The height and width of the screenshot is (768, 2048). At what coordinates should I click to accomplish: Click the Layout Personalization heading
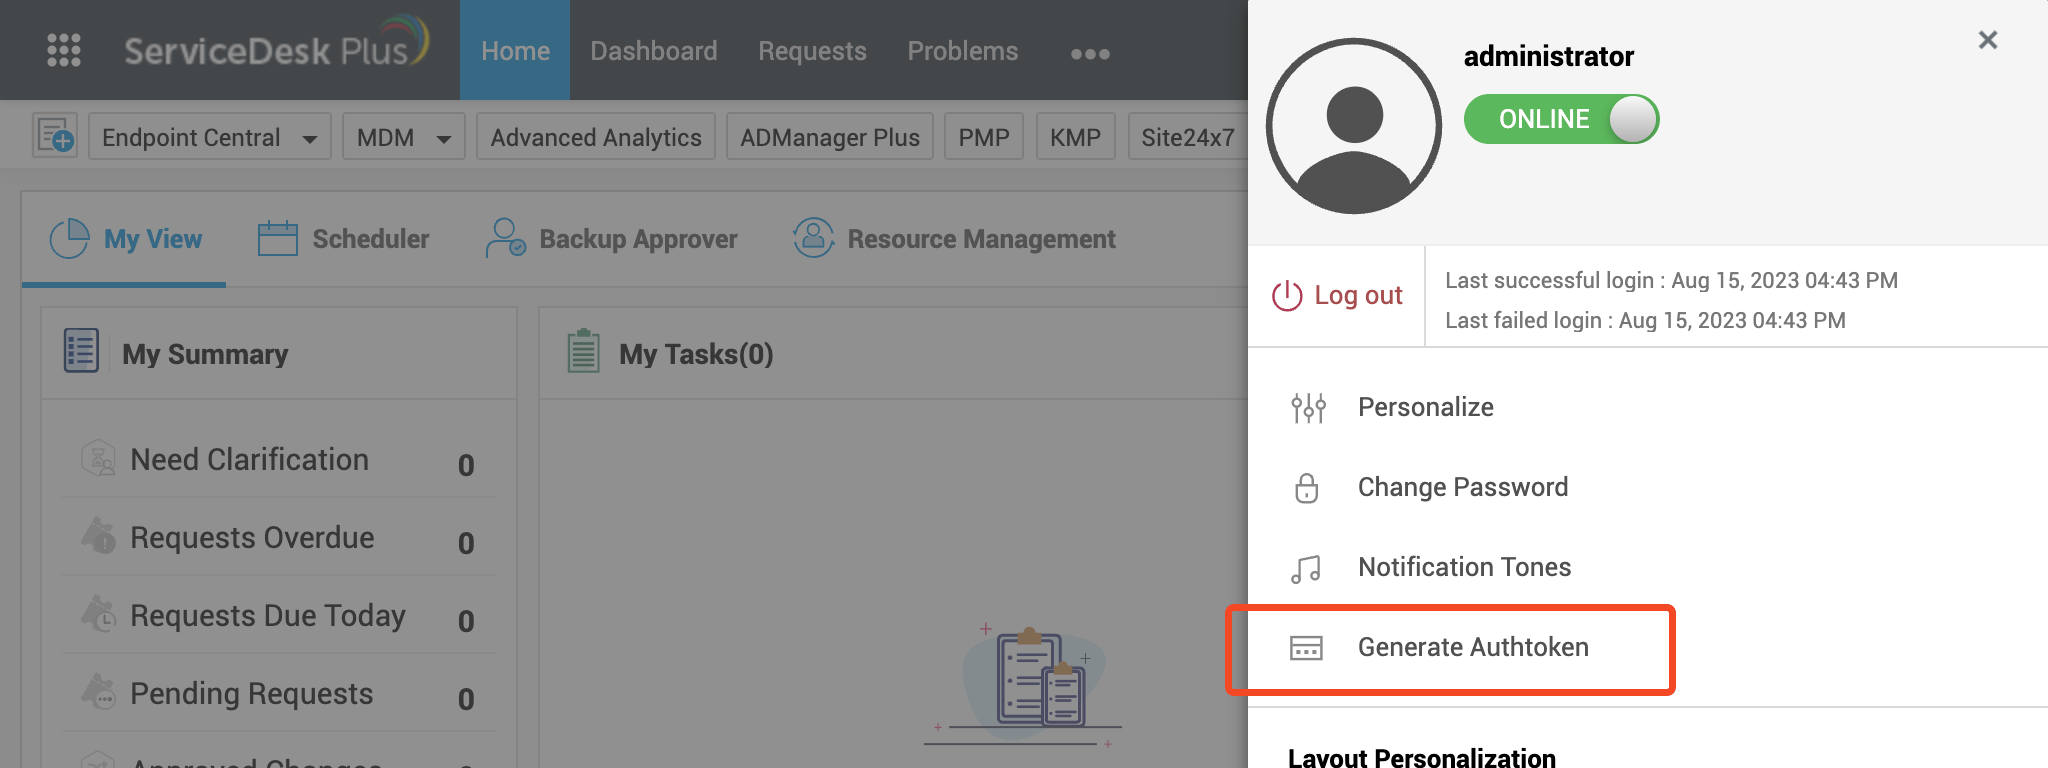coord(1422,758)
